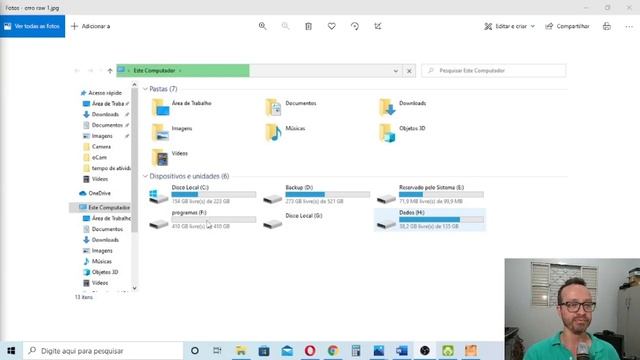Add photo to favorites with heart icon

point(331,26)
